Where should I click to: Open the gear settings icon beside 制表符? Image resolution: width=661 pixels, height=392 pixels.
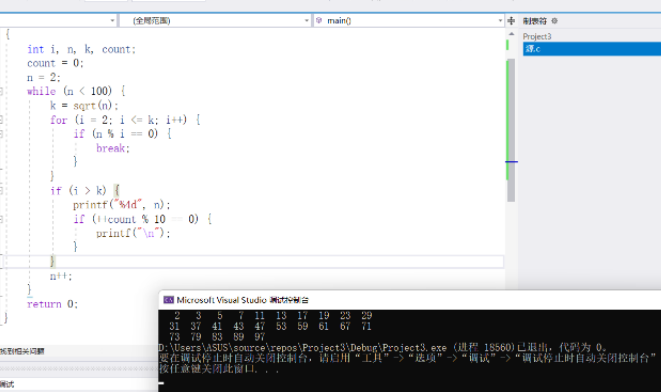[x=555, y=21]
